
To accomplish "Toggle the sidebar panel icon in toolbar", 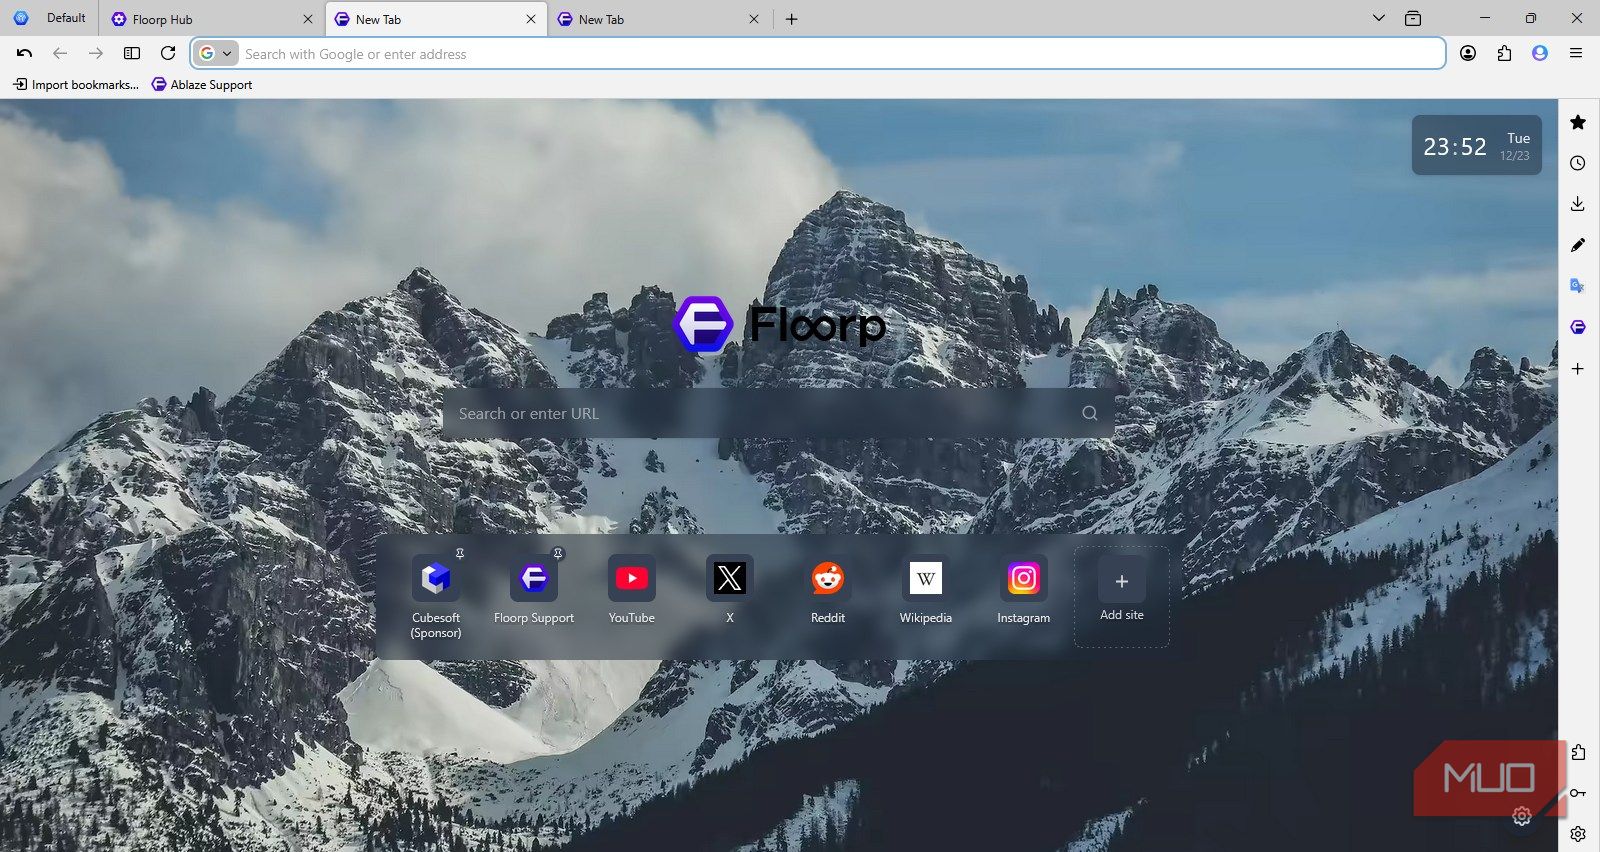I will coord(132,53).
